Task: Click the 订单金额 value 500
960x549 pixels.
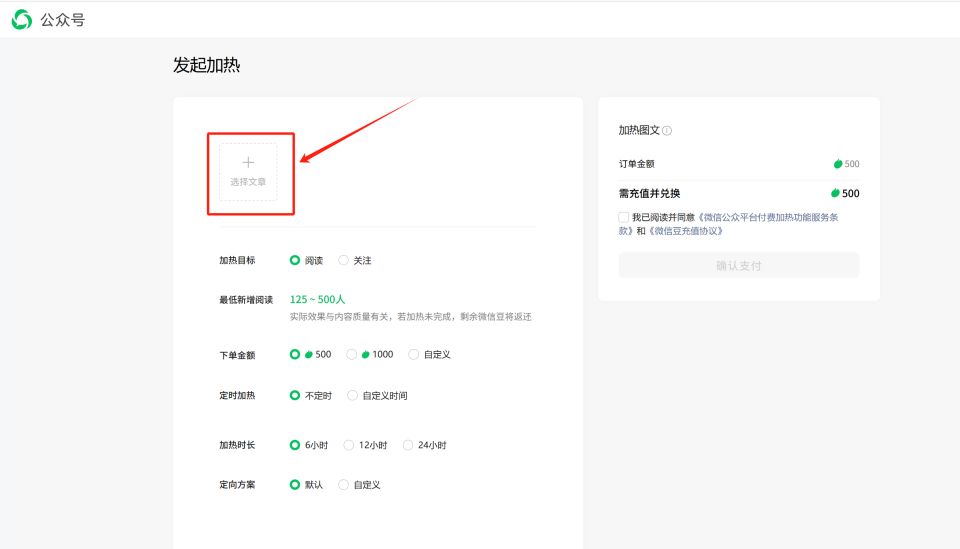Action: click(x=847, y=164)
